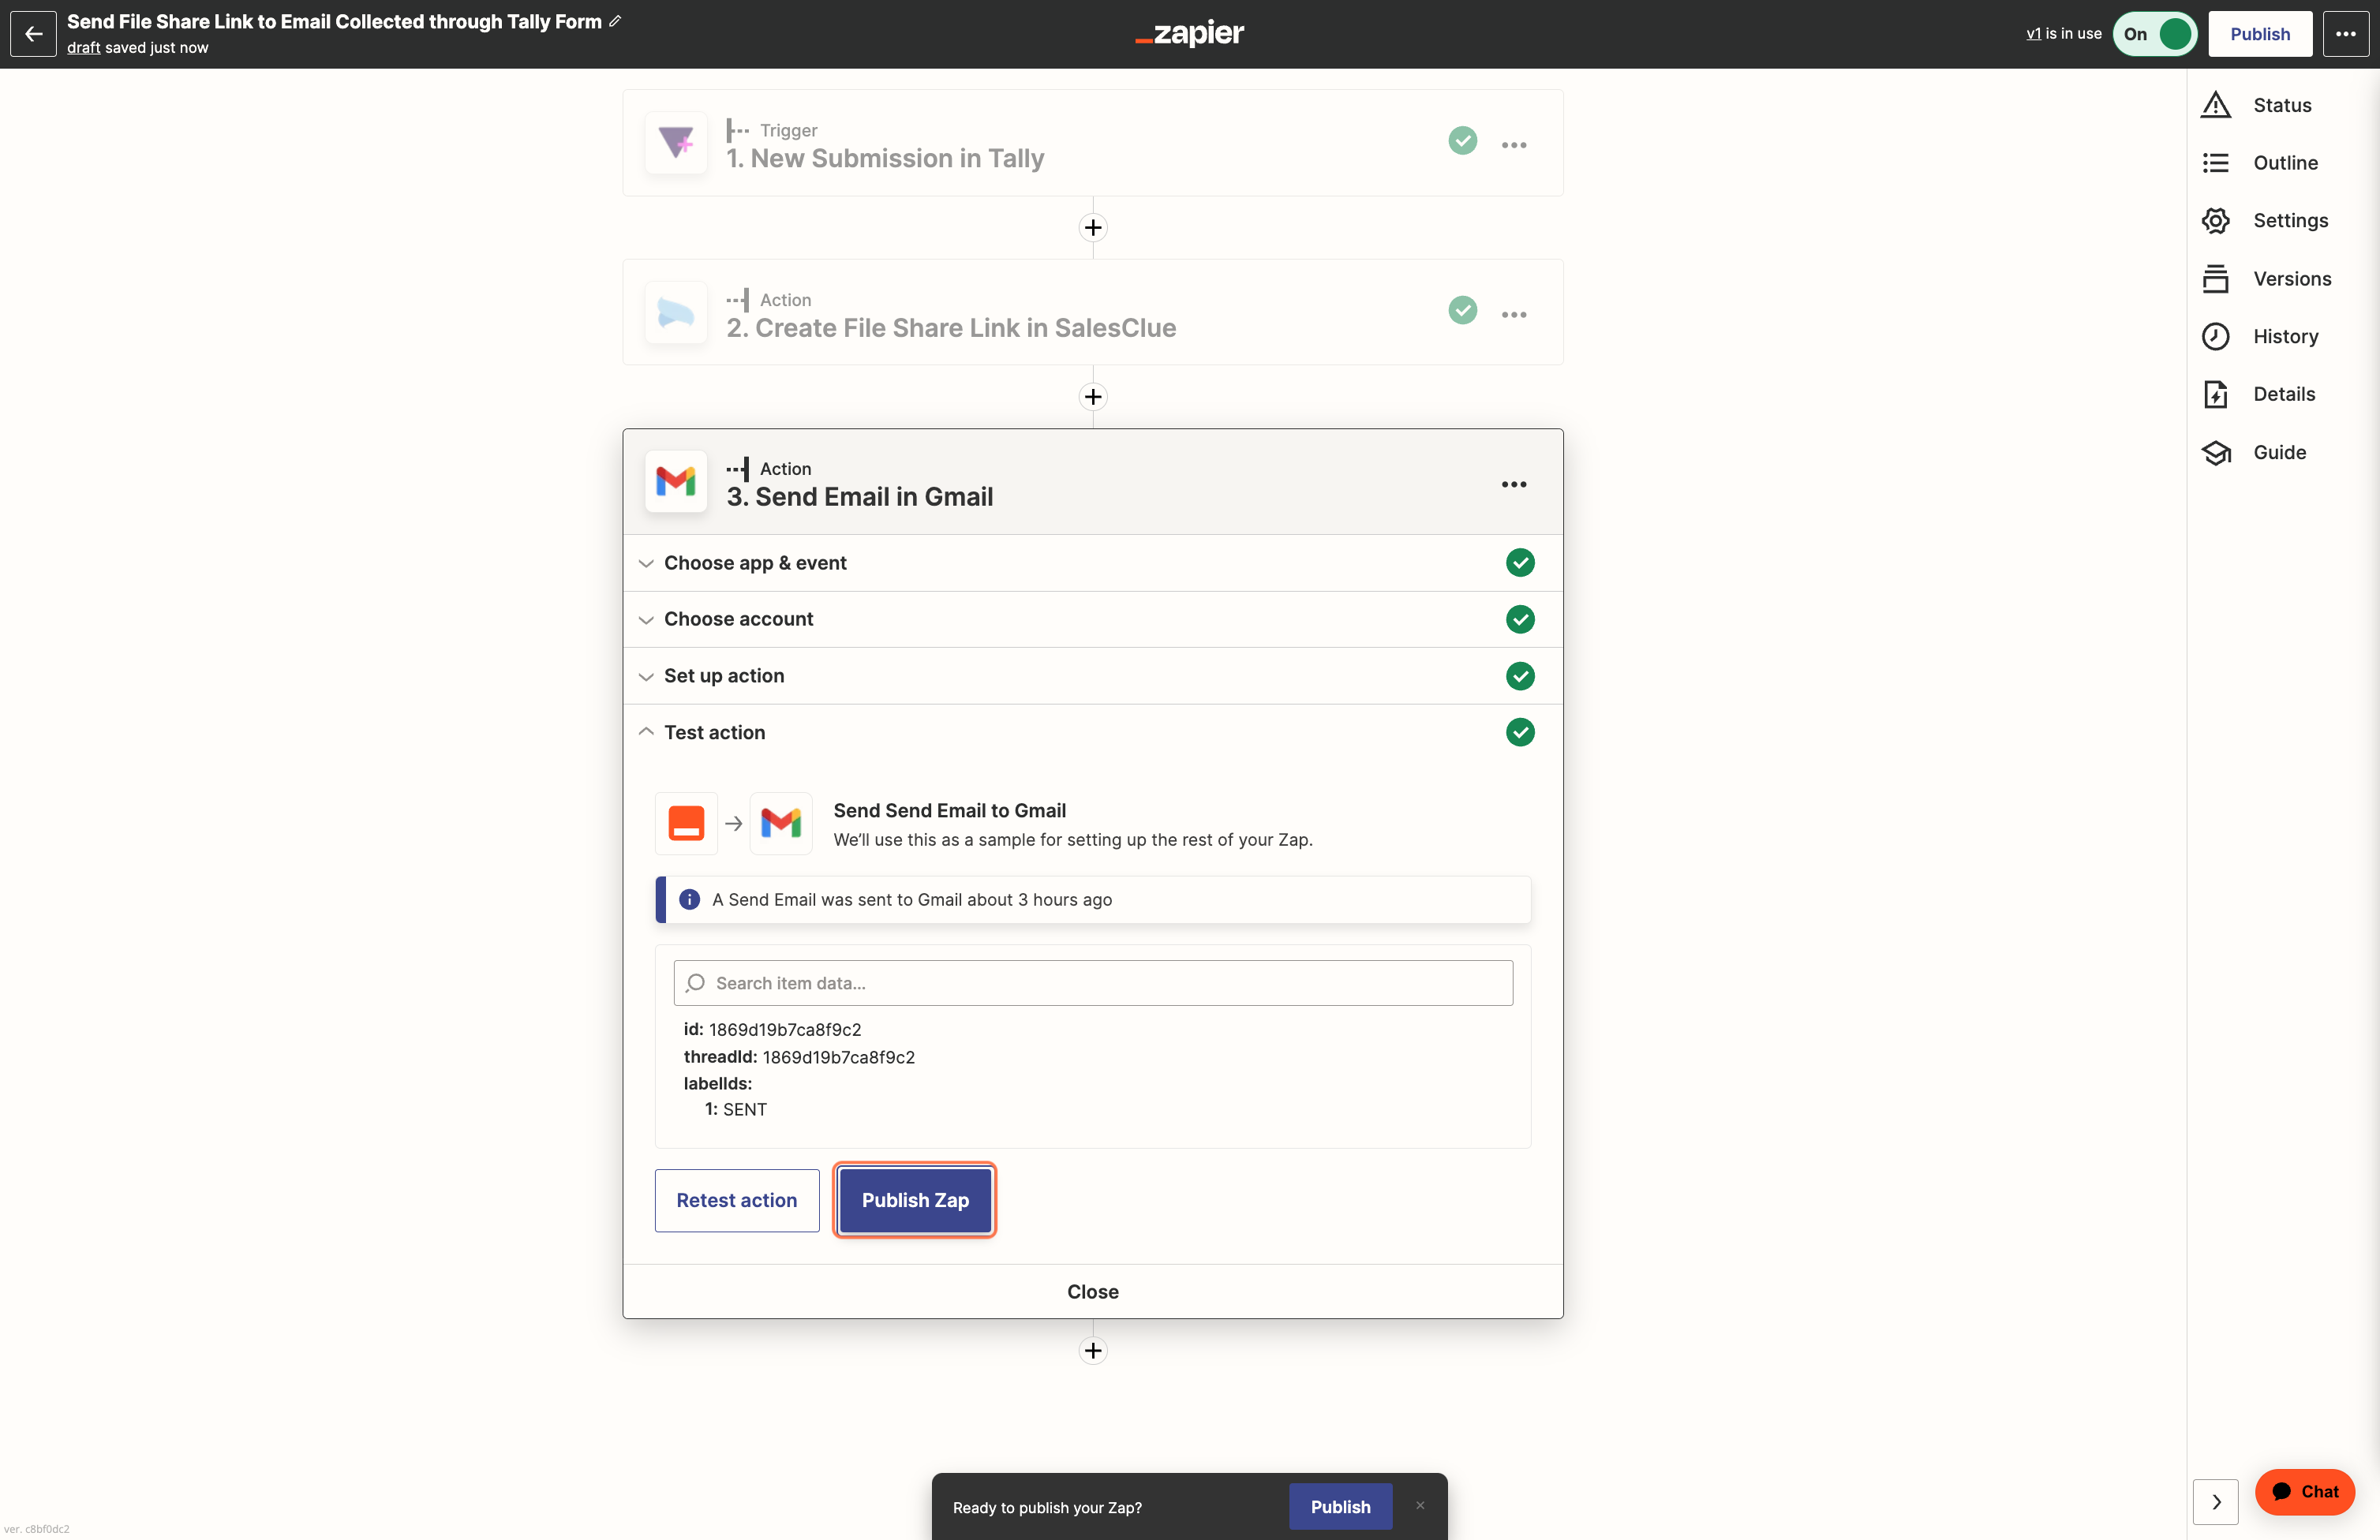Focus the Search item data field
Screen dimensions: 2380x1540
1093,983
